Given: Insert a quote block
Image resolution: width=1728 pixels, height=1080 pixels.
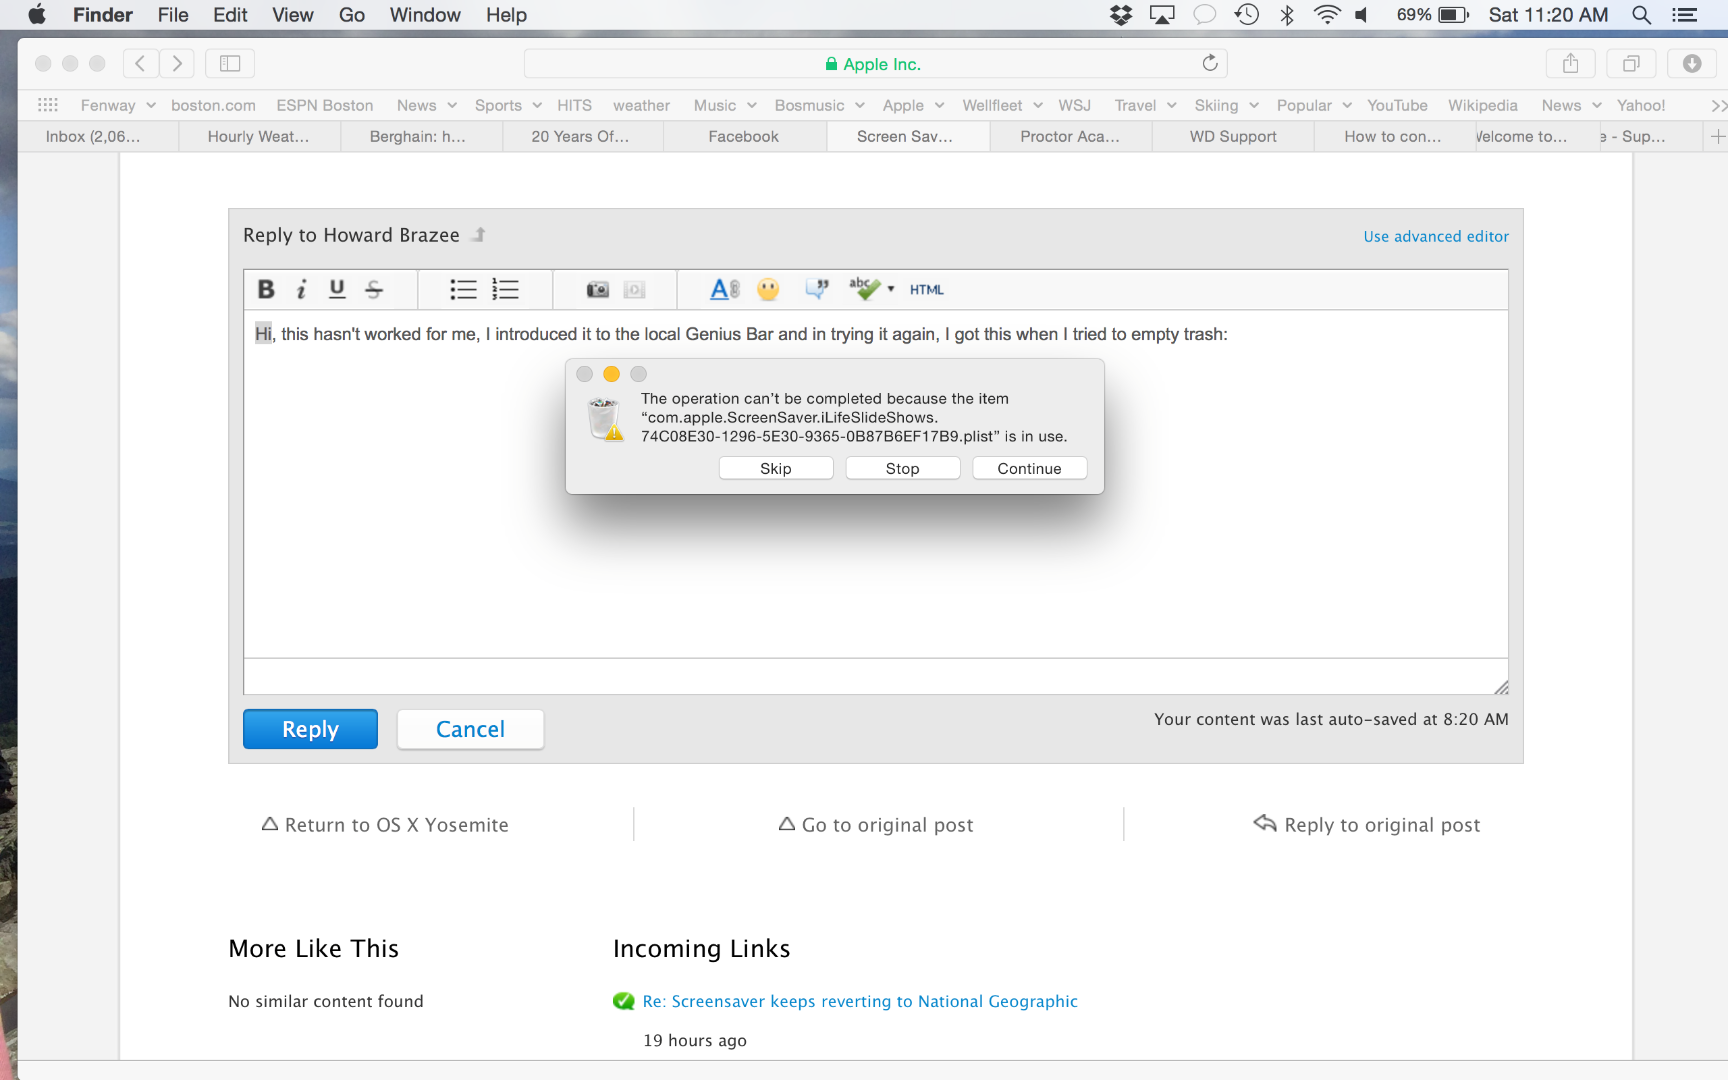Looking at the screenshot, I should 817,289.
